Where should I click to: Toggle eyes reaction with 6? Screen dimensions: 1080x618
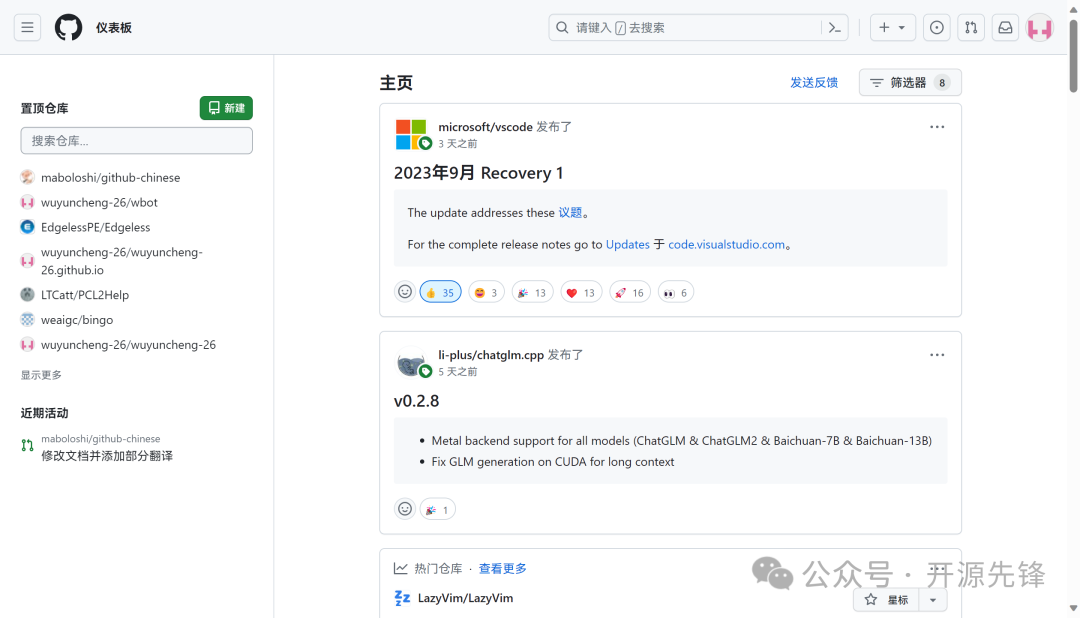(x=676, y=293)
